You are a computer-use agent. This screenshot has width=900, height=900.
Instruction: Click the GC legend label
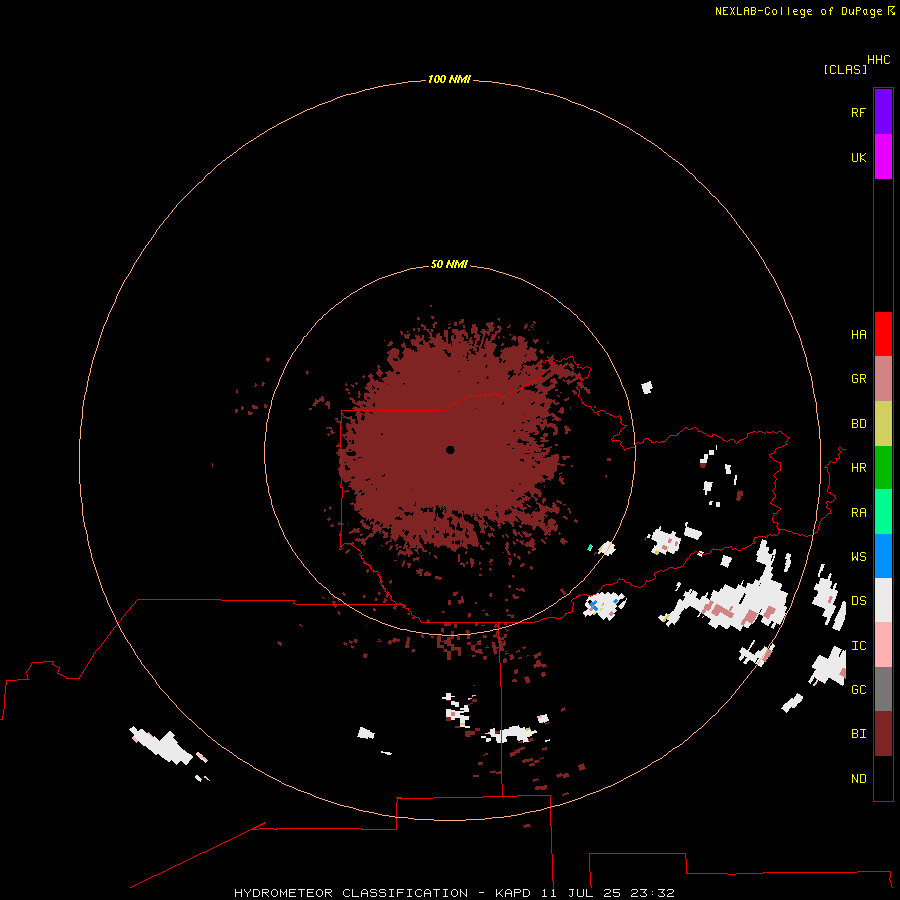coord(858,689)
